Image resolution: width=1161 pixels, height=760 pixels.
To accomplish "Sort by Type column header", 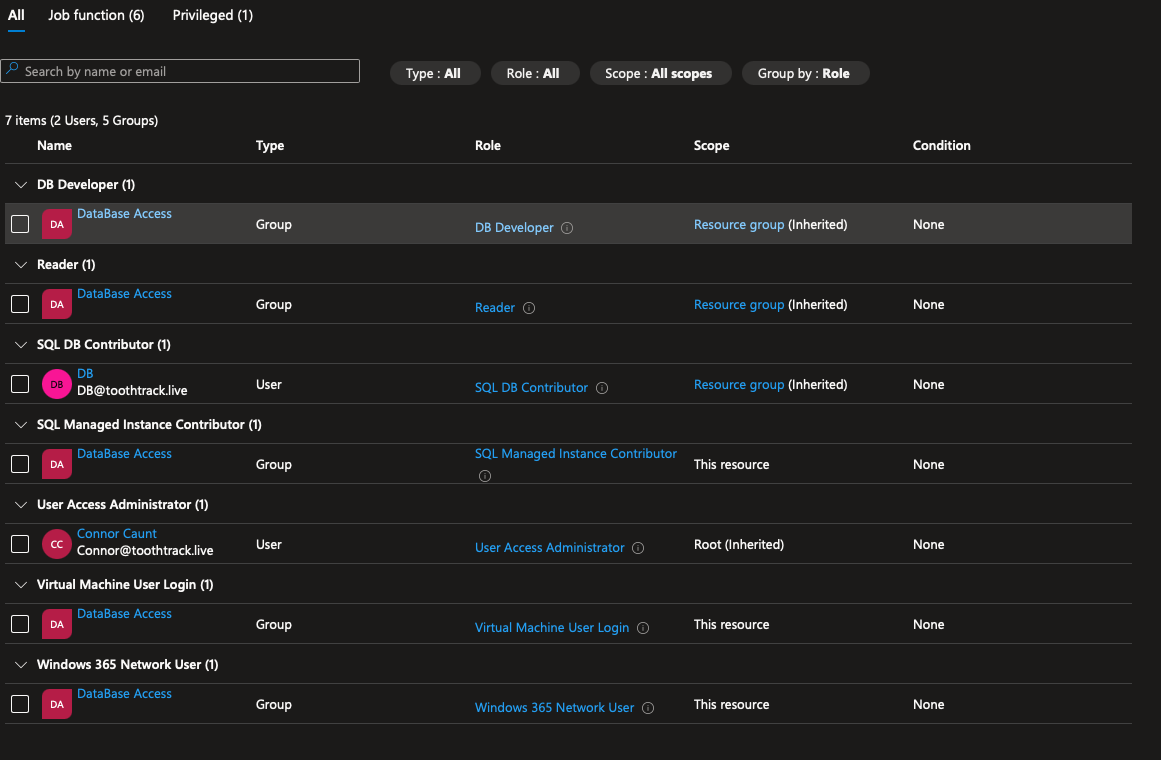I will 270,145.
